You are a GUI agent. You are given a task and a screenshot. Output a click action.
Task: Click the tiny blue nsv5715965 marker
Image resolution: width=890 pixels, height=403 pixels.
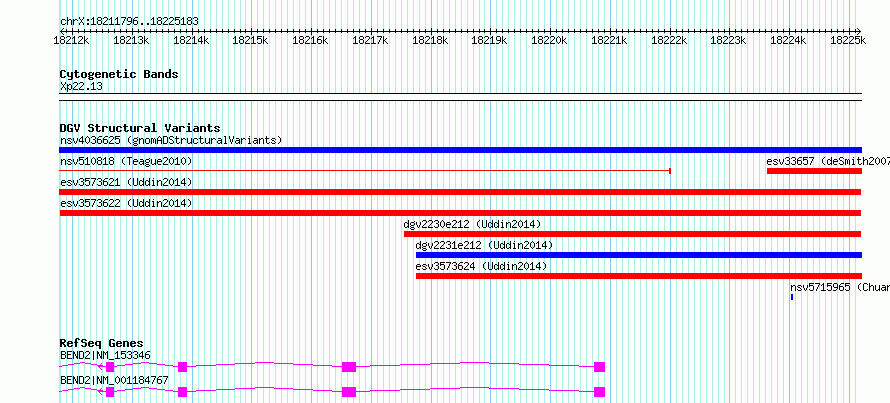coord(792,297)
